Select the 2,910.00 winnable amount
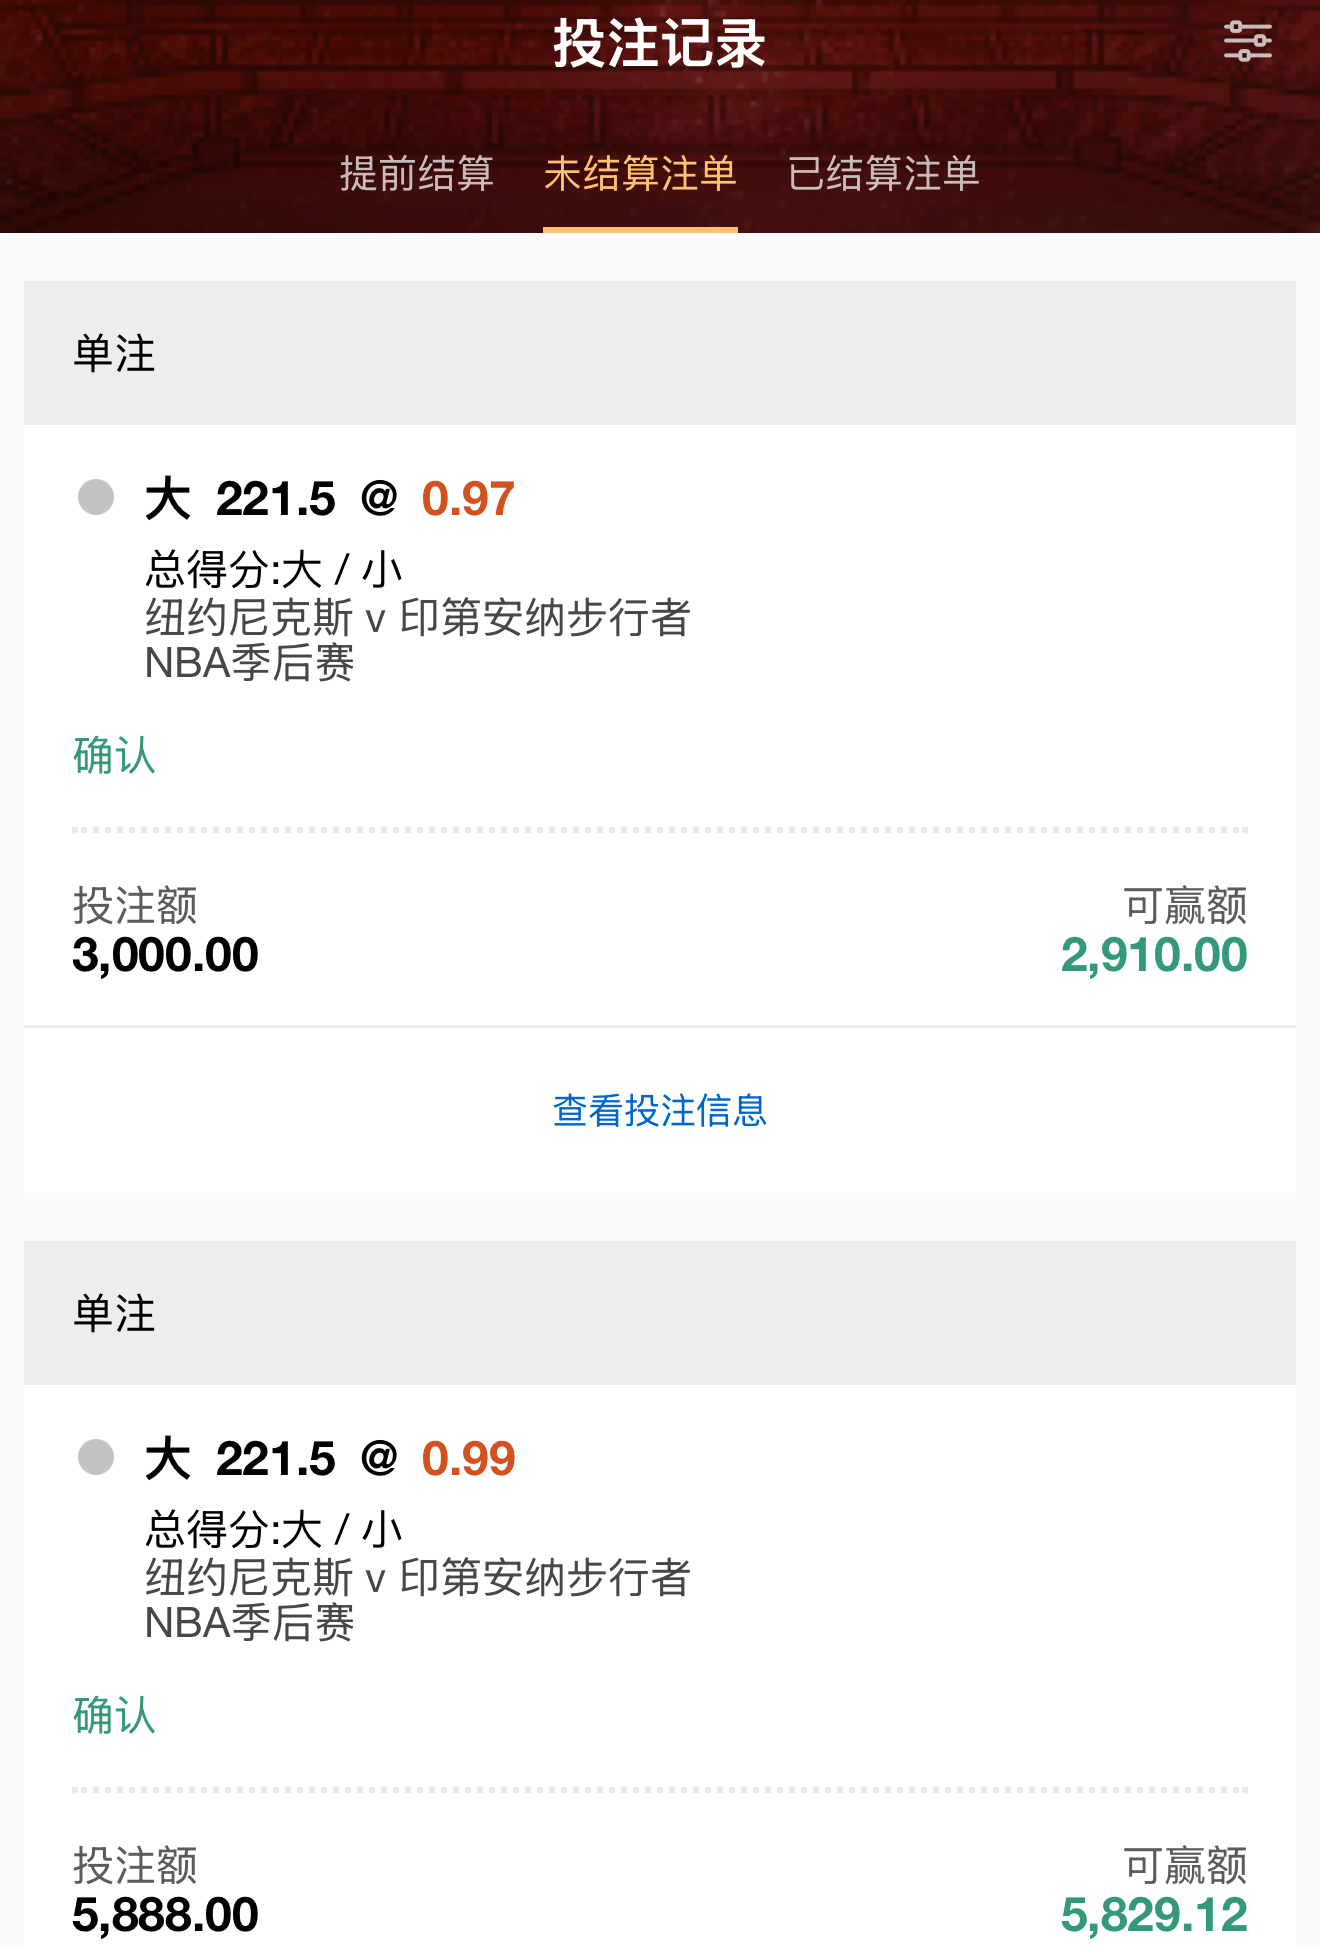The width and height of the screenshot is (1320, 1945). [x=1153, y=955]
